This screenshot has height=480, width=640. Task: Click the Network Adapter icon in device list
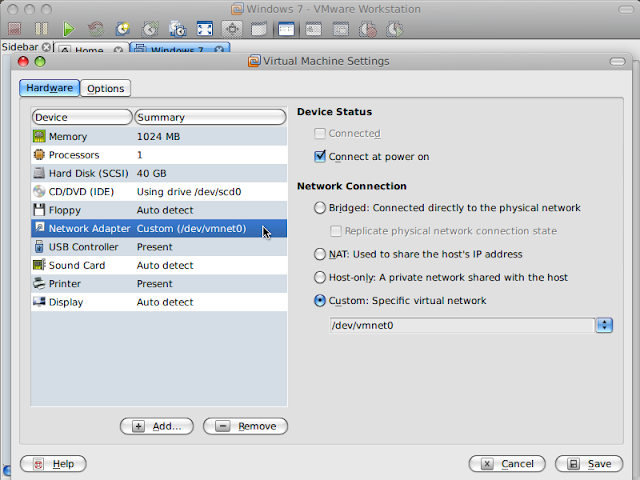pos(39,228)
